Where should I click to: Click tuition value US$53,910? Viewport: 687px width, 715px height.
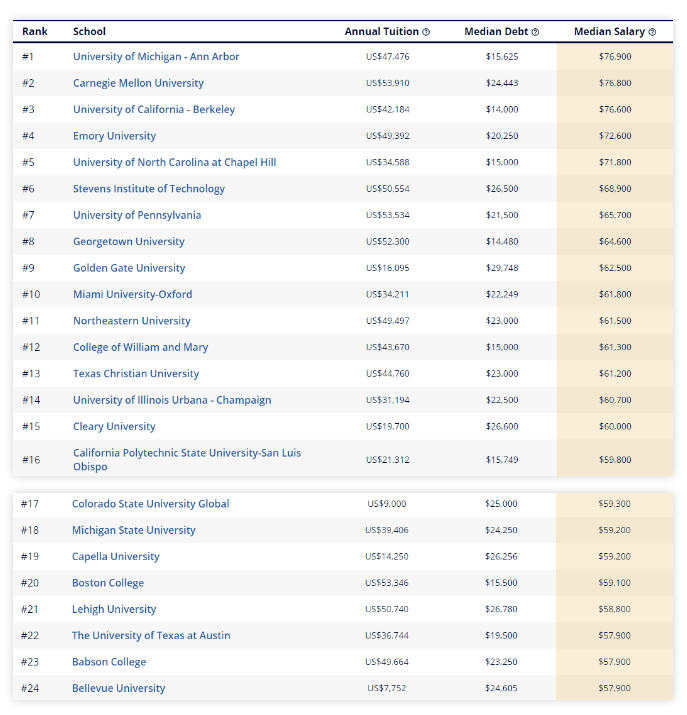point(387,83)
